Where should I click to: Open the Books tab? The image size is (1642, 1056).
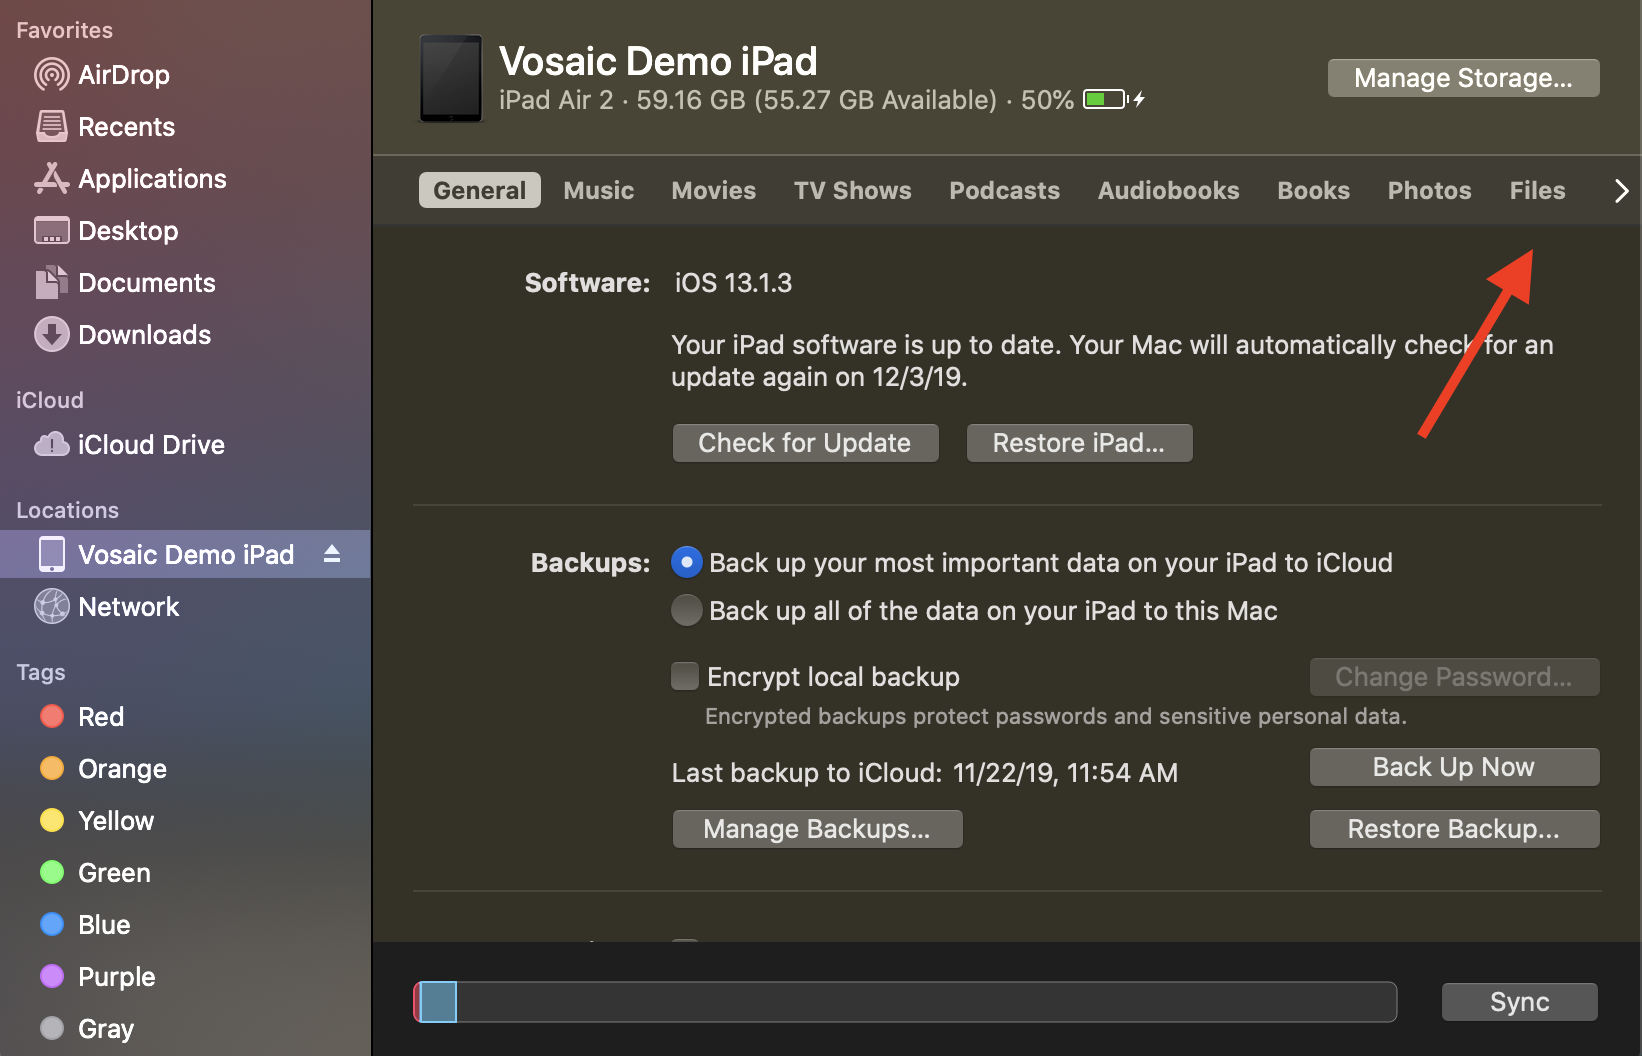pos(1314,190)
